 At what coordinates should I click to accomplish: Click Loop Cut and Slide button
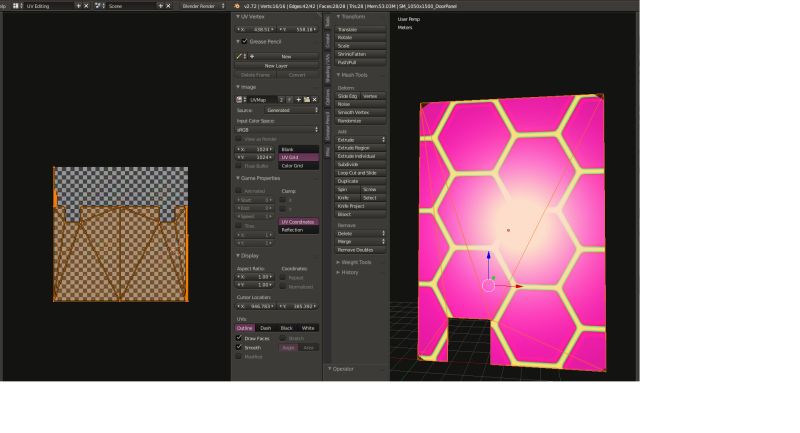pyautogui.click(x=360, y=173)
